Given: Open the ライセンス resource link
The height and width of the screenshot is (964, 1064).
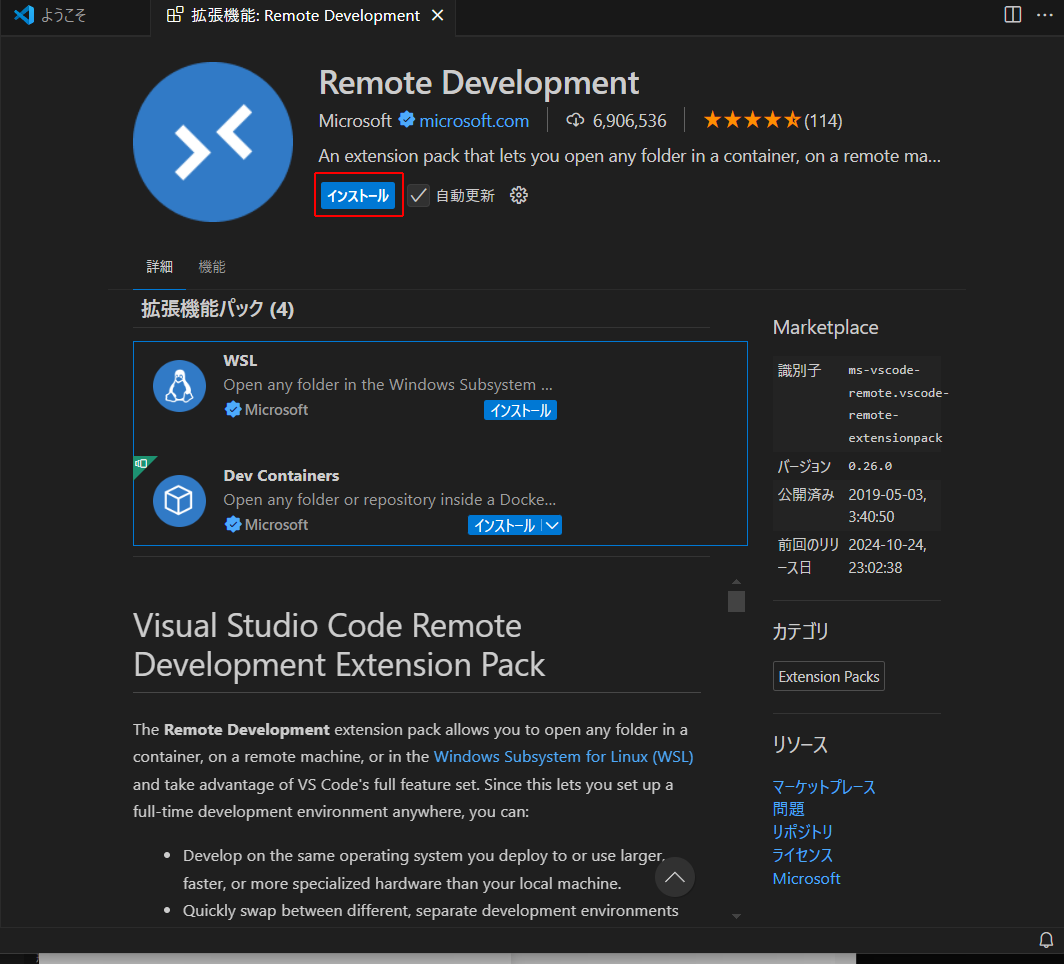Looking at the screenshot, I should (x=803, y=855).
